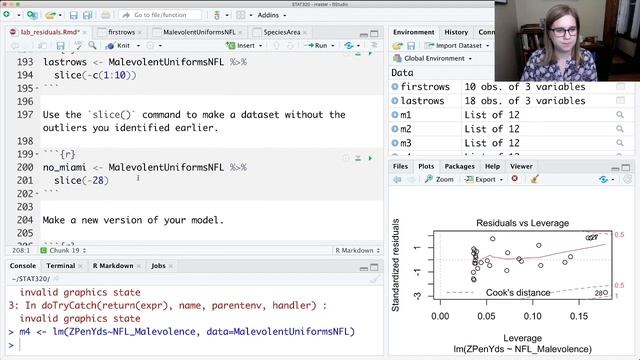Viewport: 640px width, 360px height.
Task: Change the R Markdown file type selector
Action: pyautogui.click(x=357, y=250)
